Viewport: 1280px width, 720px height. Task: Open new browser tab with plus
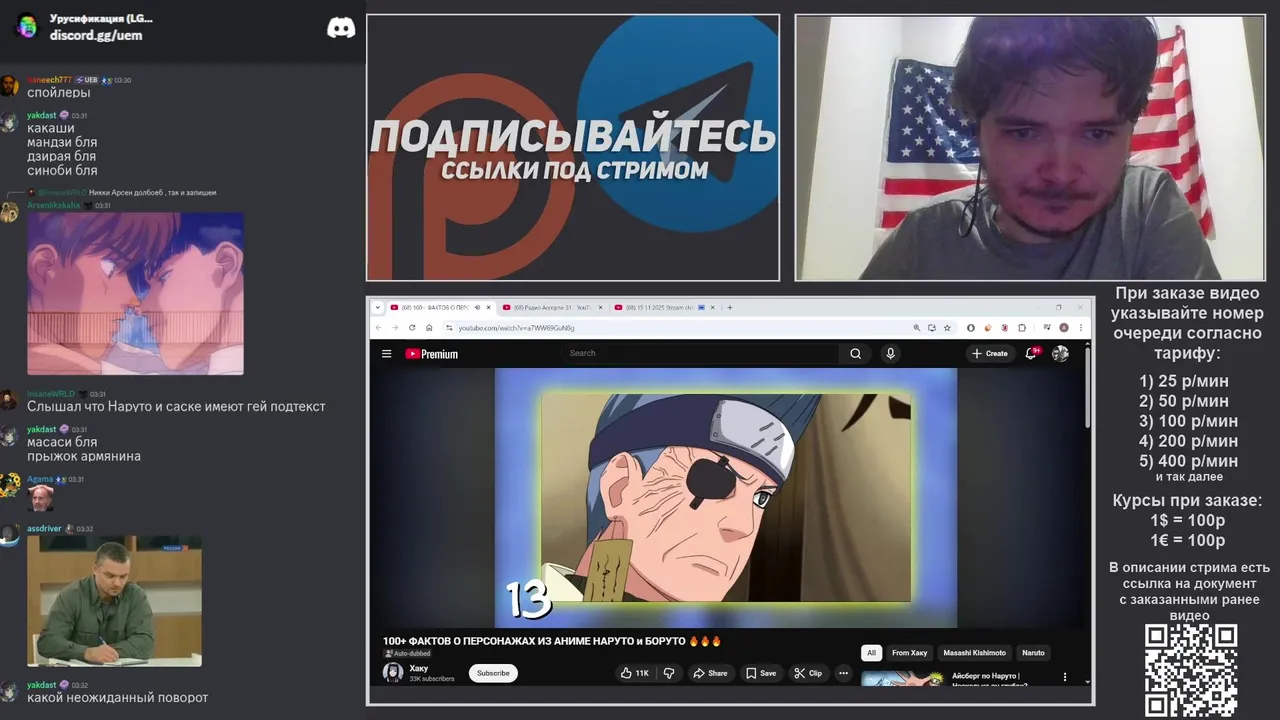[729, 307]
